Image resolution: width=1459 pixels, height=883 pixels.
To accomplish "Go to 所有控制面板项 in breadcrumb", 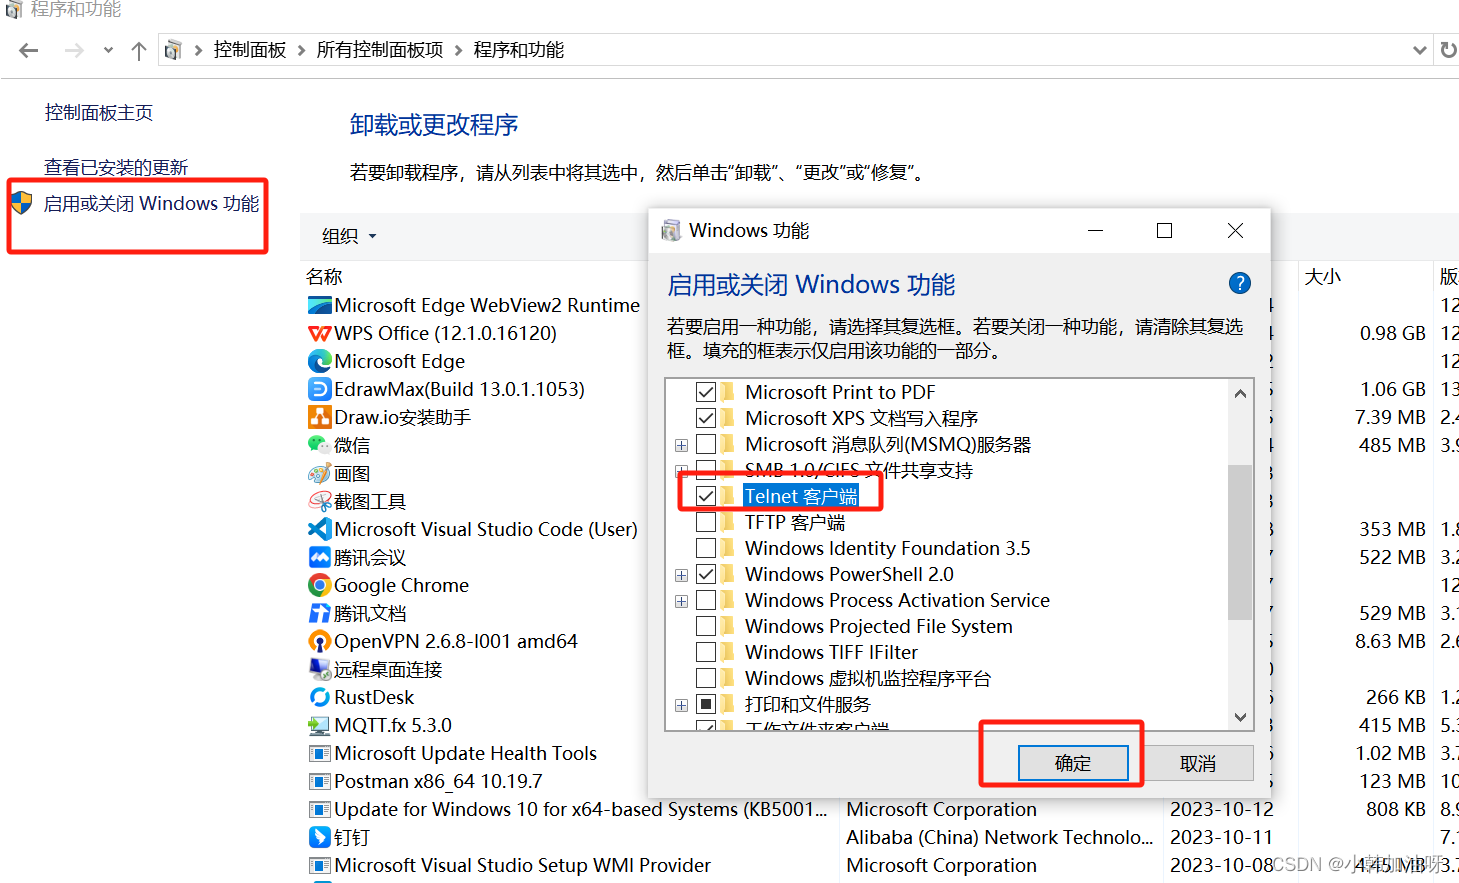I will pyautogui.click(x=380, y=50).
